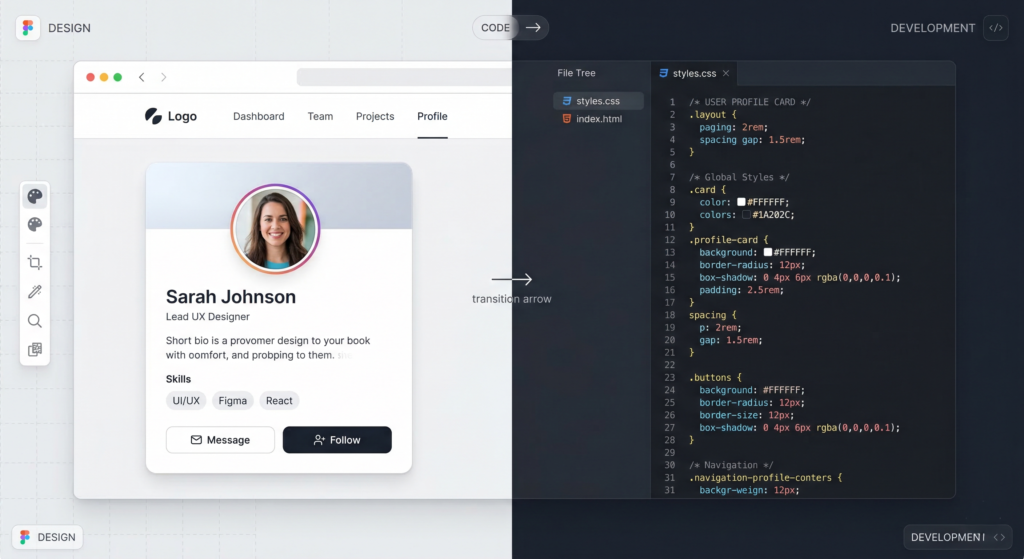Open the Team nav item
1024x559 pixels.
pos(320,116)
